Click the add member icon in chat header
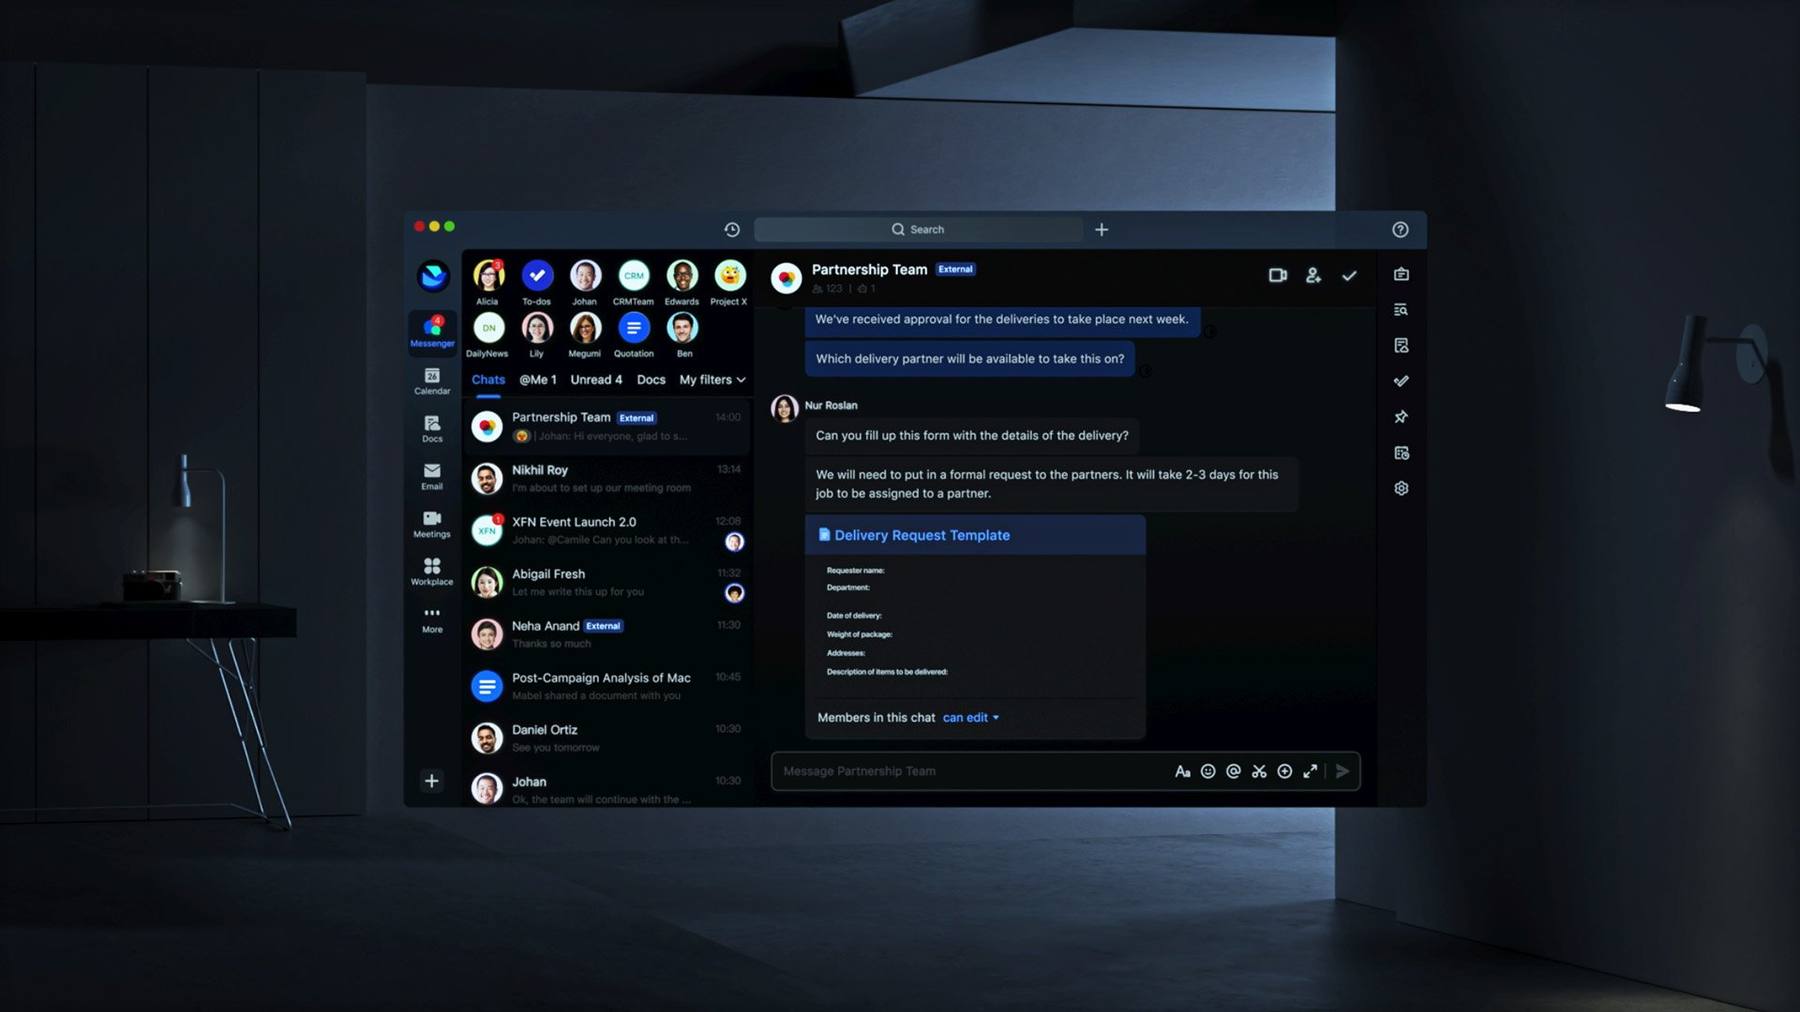 click(1313, 275)
